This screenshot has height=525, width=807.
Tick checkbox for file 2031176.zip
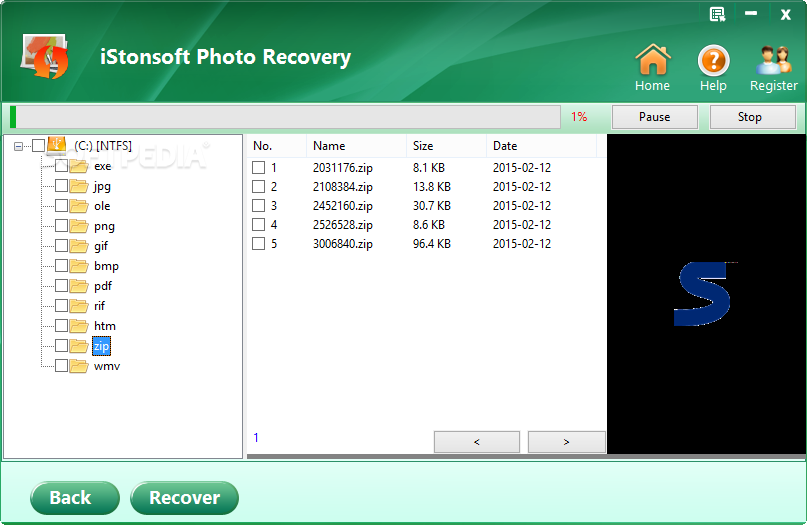(258, 167)
